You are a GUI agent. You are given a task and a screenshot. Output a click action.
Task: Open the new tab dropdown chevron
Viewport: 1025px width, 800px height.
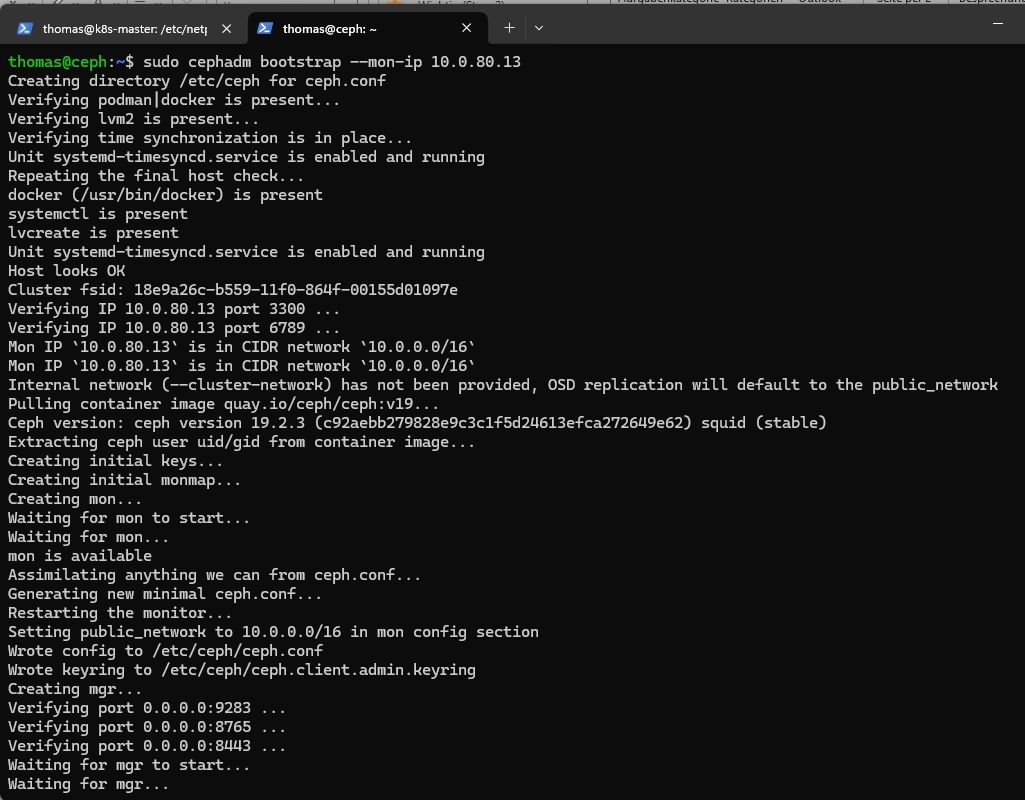tap(539, 28)
